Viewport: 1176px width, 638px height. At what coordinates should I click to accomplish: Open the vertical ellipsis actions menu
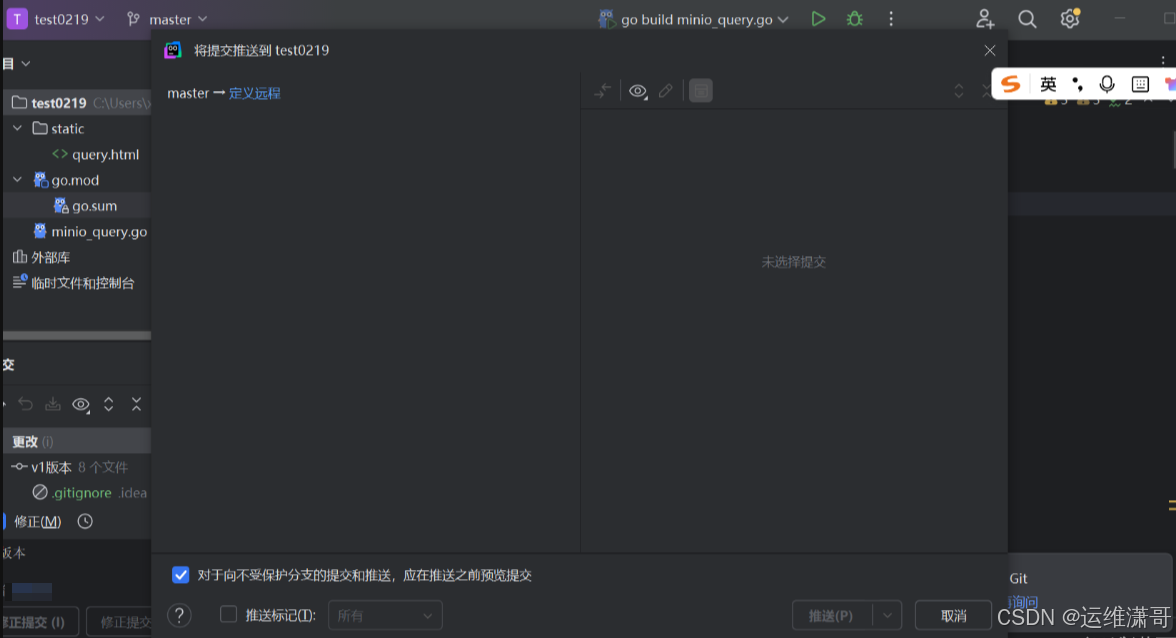(x=891, y=18)
